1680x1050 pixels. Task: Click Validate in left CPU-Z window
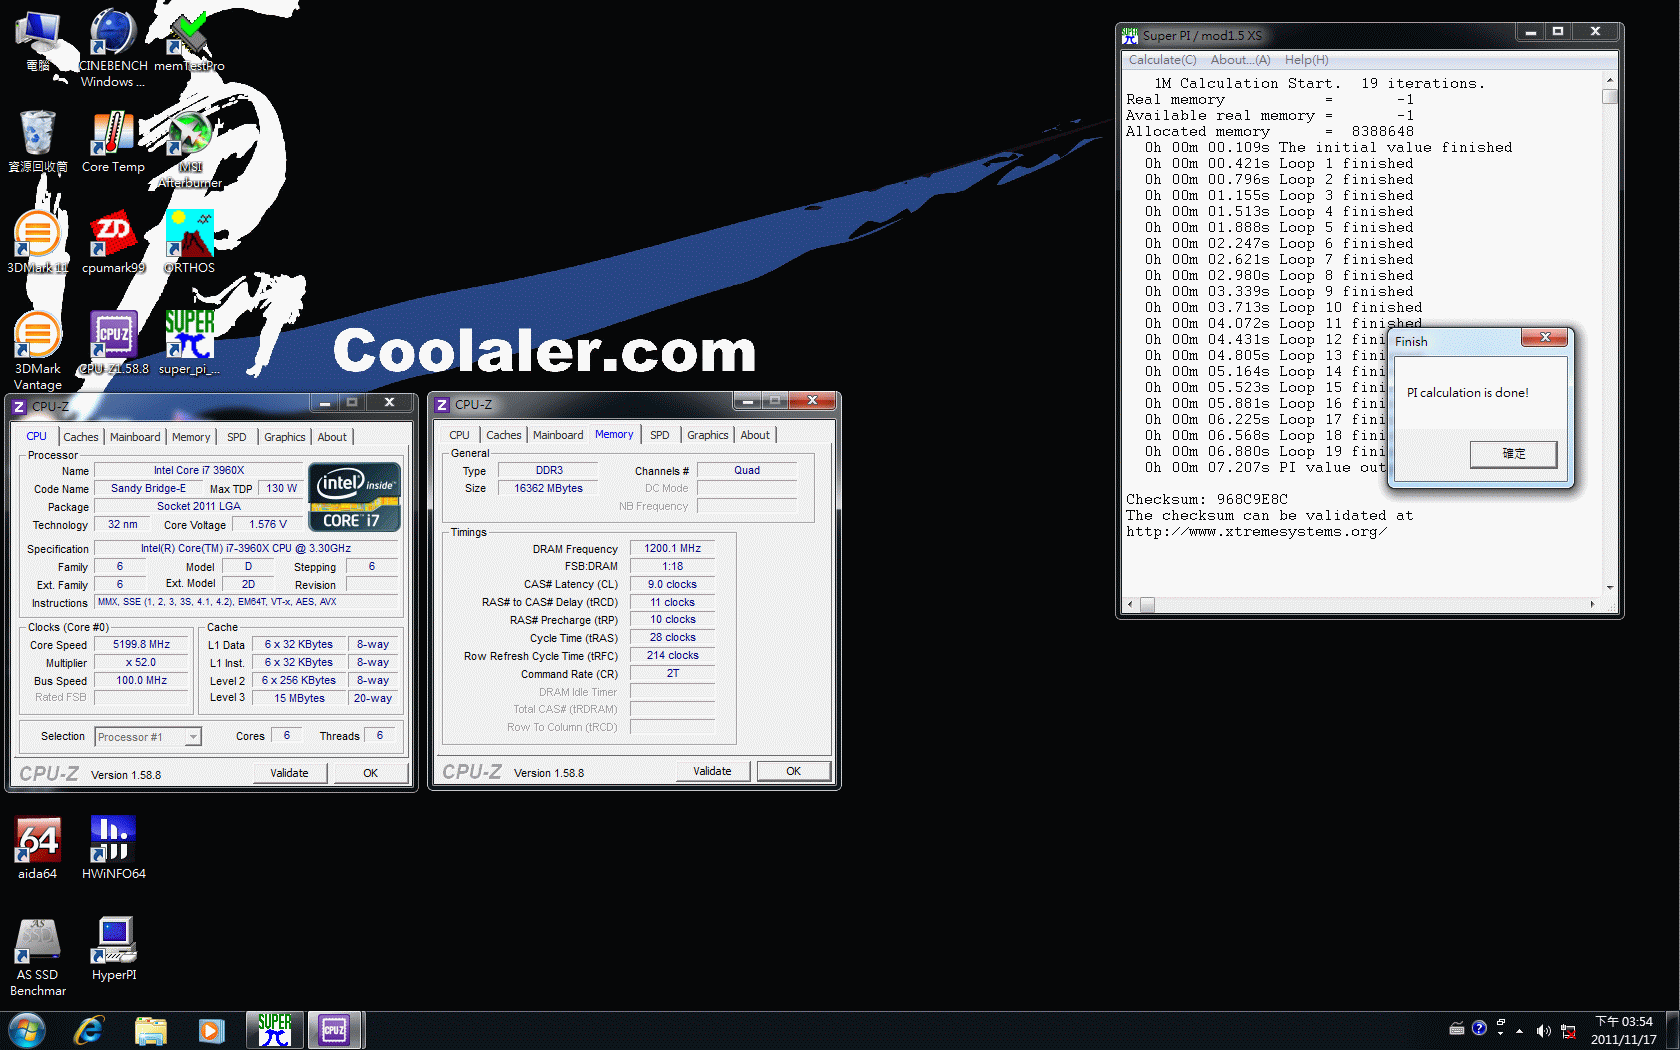(x=289, y=773)
